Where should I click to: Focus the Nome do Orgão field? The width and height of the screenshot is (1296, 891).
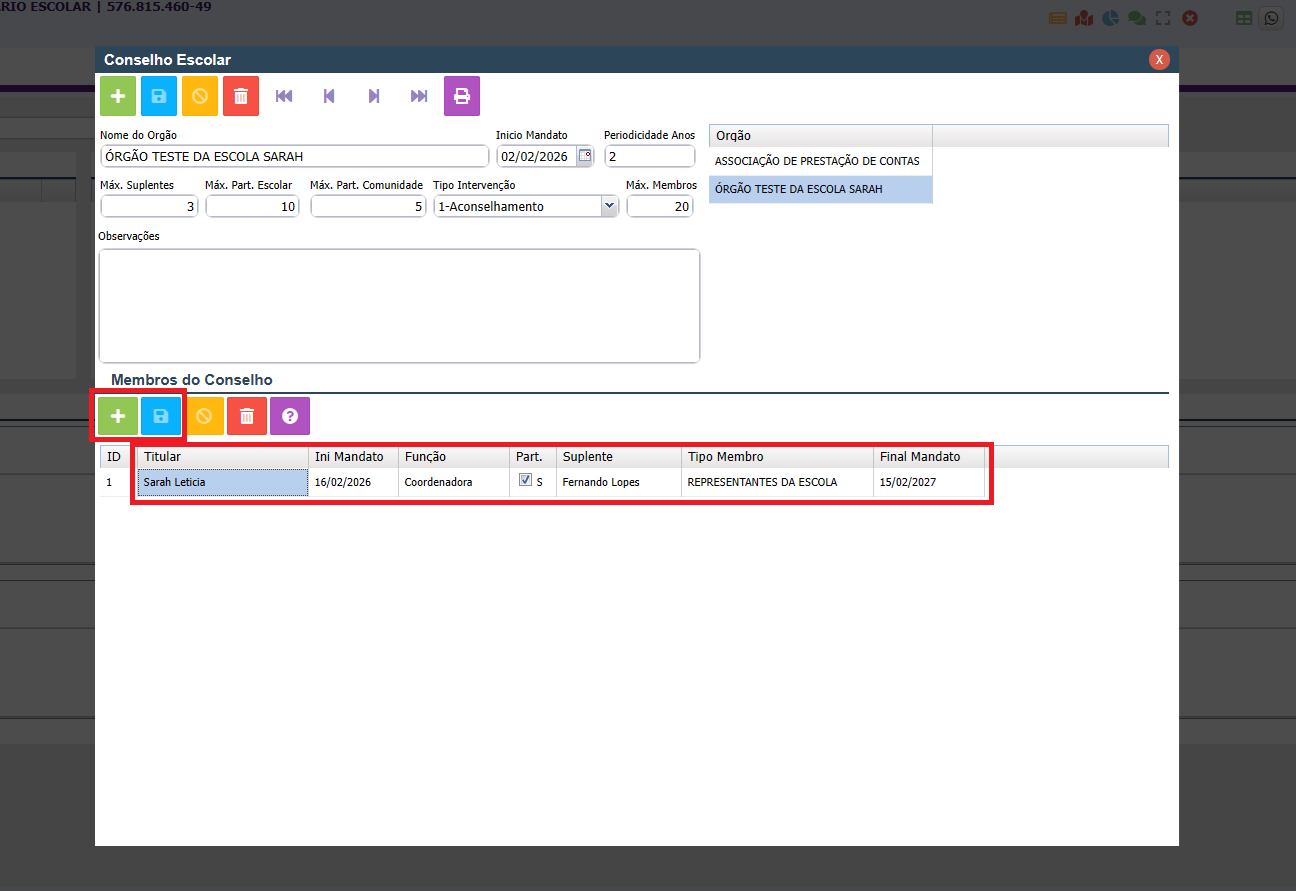click(295, 156)
